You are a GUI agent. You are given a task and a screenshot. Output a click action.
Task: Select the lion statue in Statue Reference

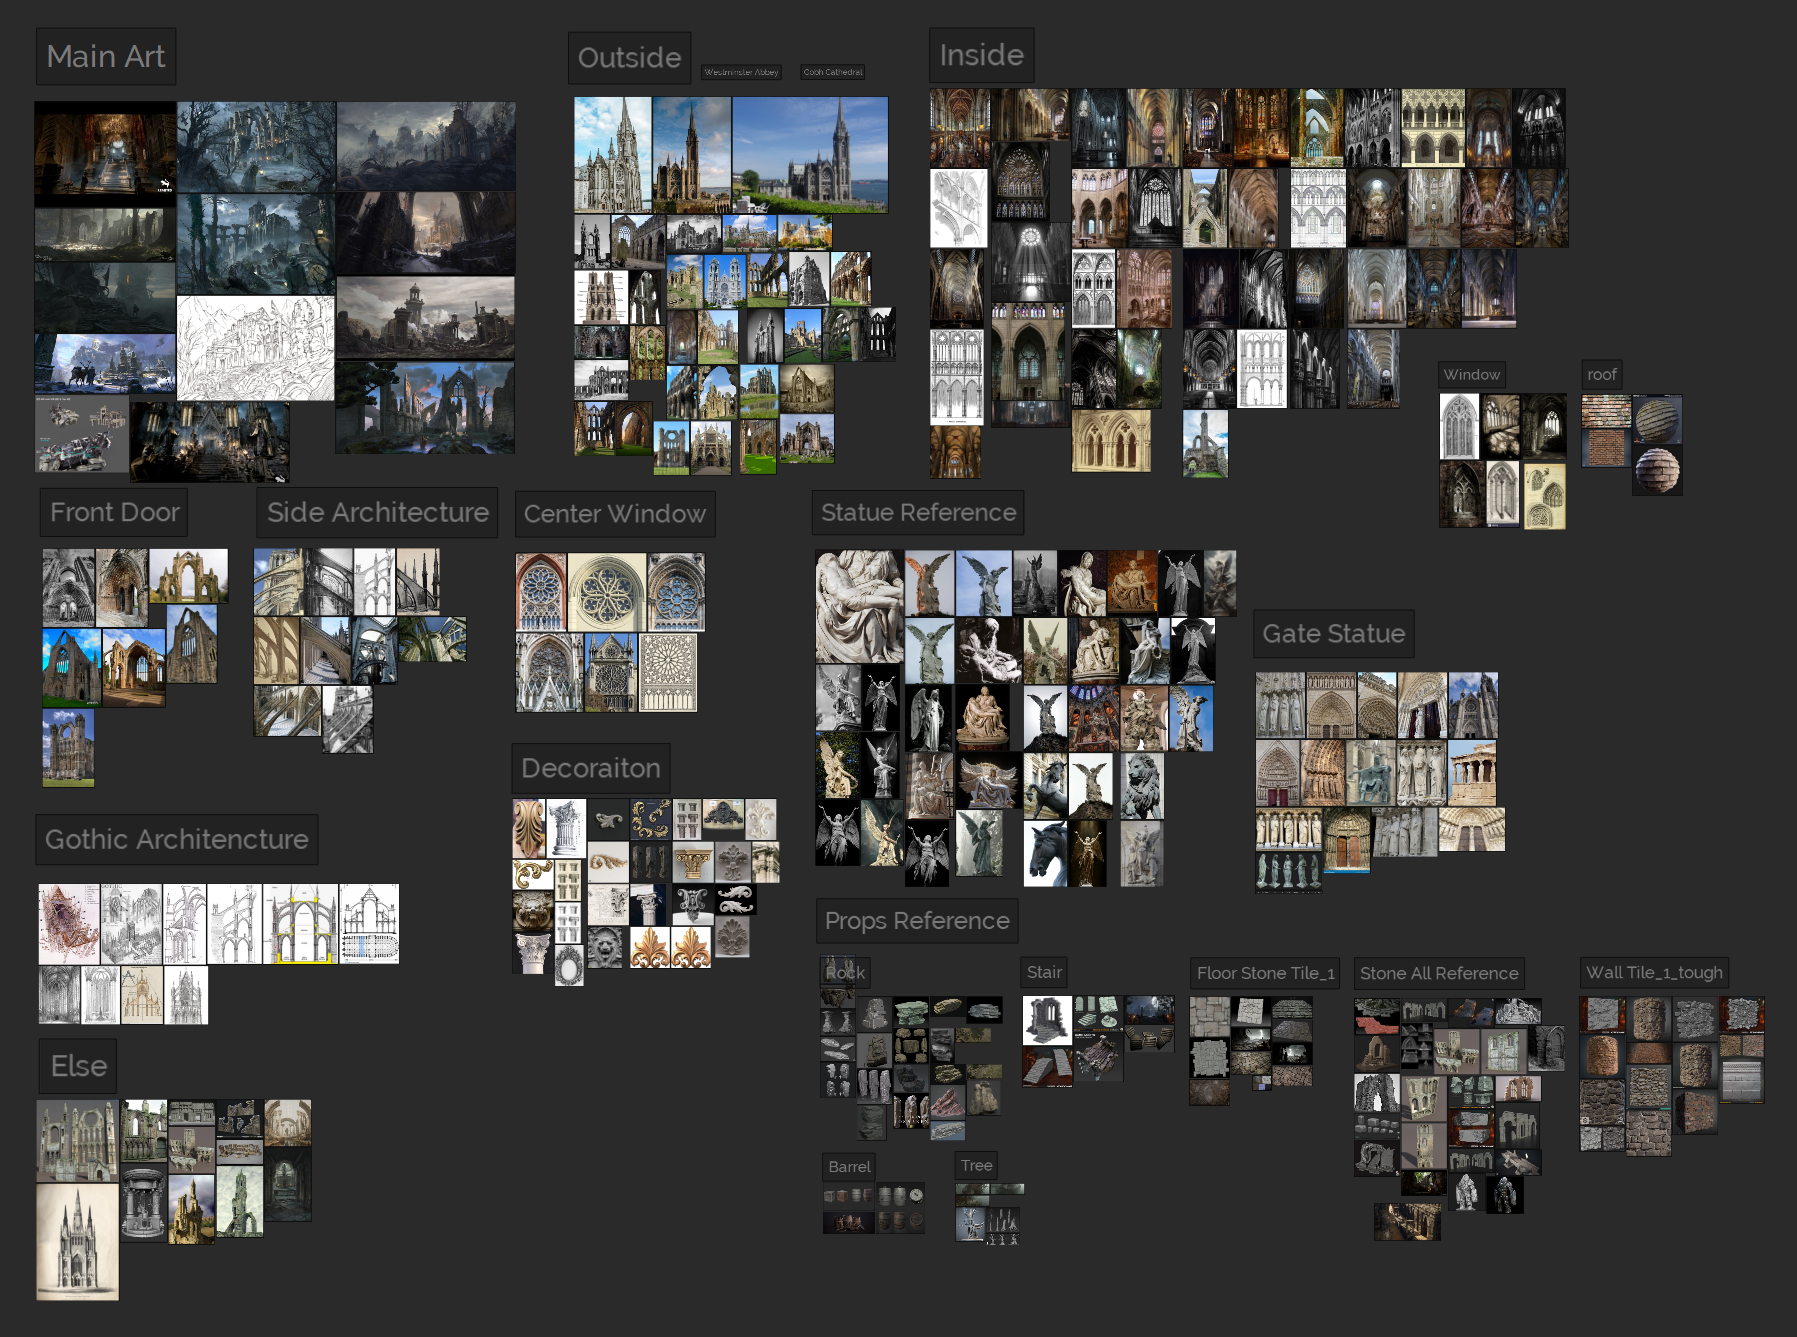point(1141,786)
